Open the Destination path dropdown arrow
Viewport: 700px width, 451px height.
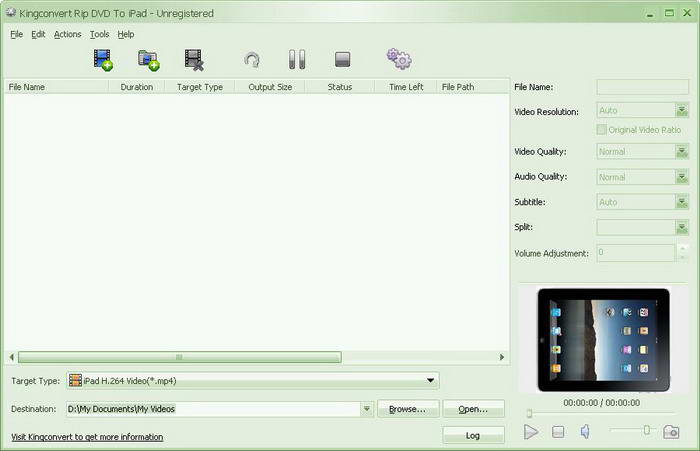click(x=367, y=409)
